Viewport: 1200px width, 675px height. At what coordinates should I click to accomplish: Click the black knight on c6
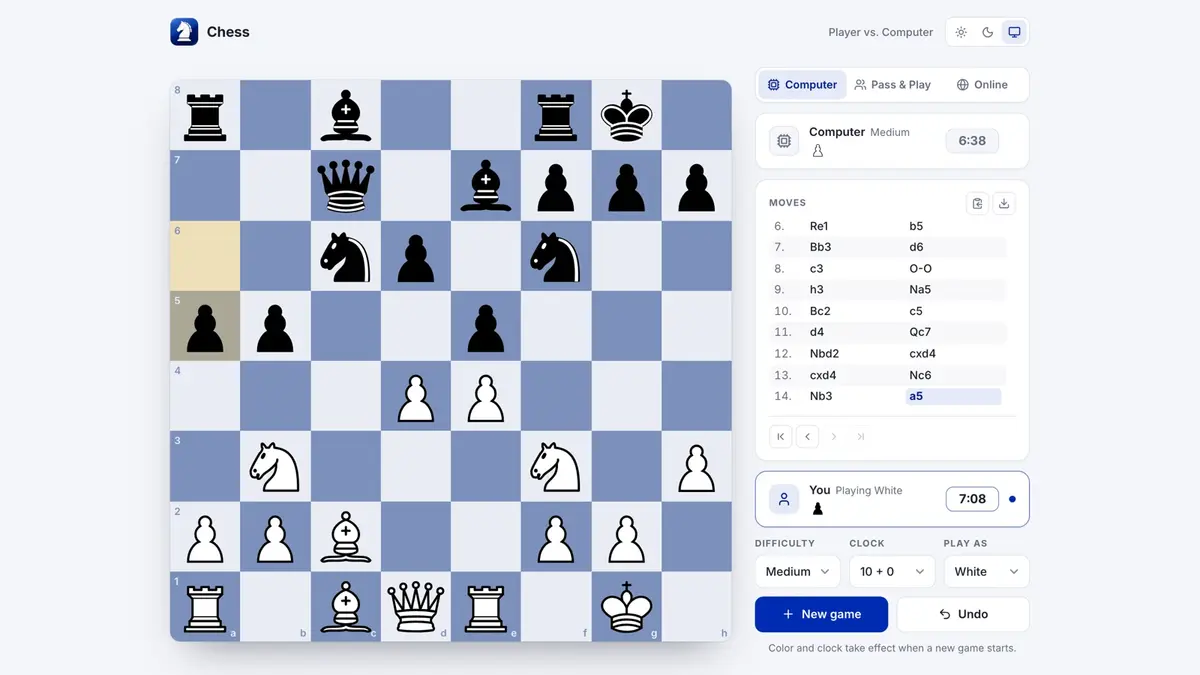point(346,256)
